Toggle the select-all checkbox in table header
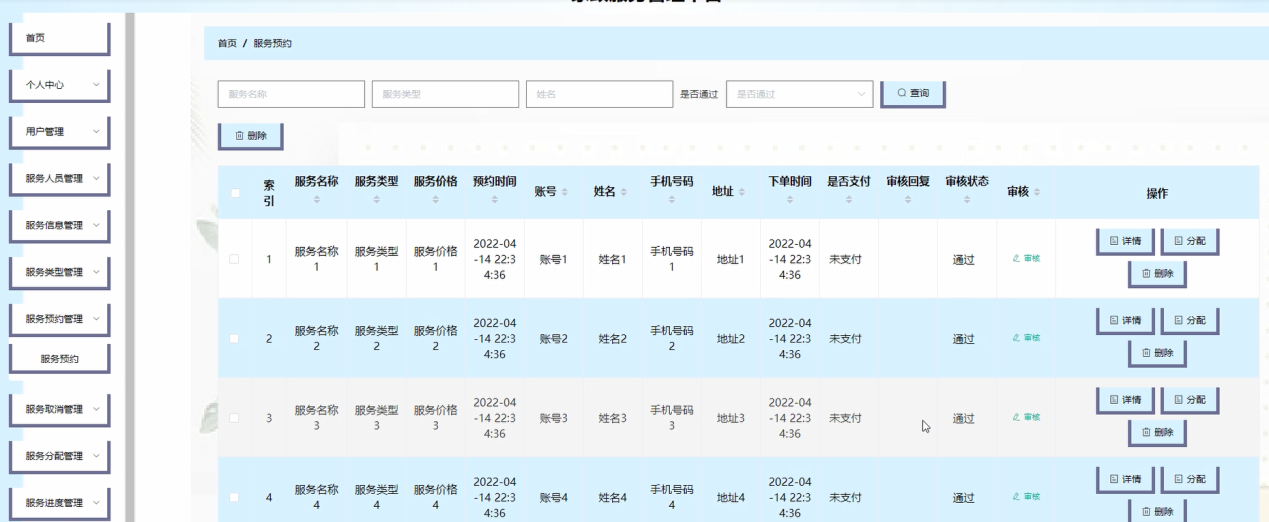The height and width of the screenshot is (522, 1269). click(234, 194)
